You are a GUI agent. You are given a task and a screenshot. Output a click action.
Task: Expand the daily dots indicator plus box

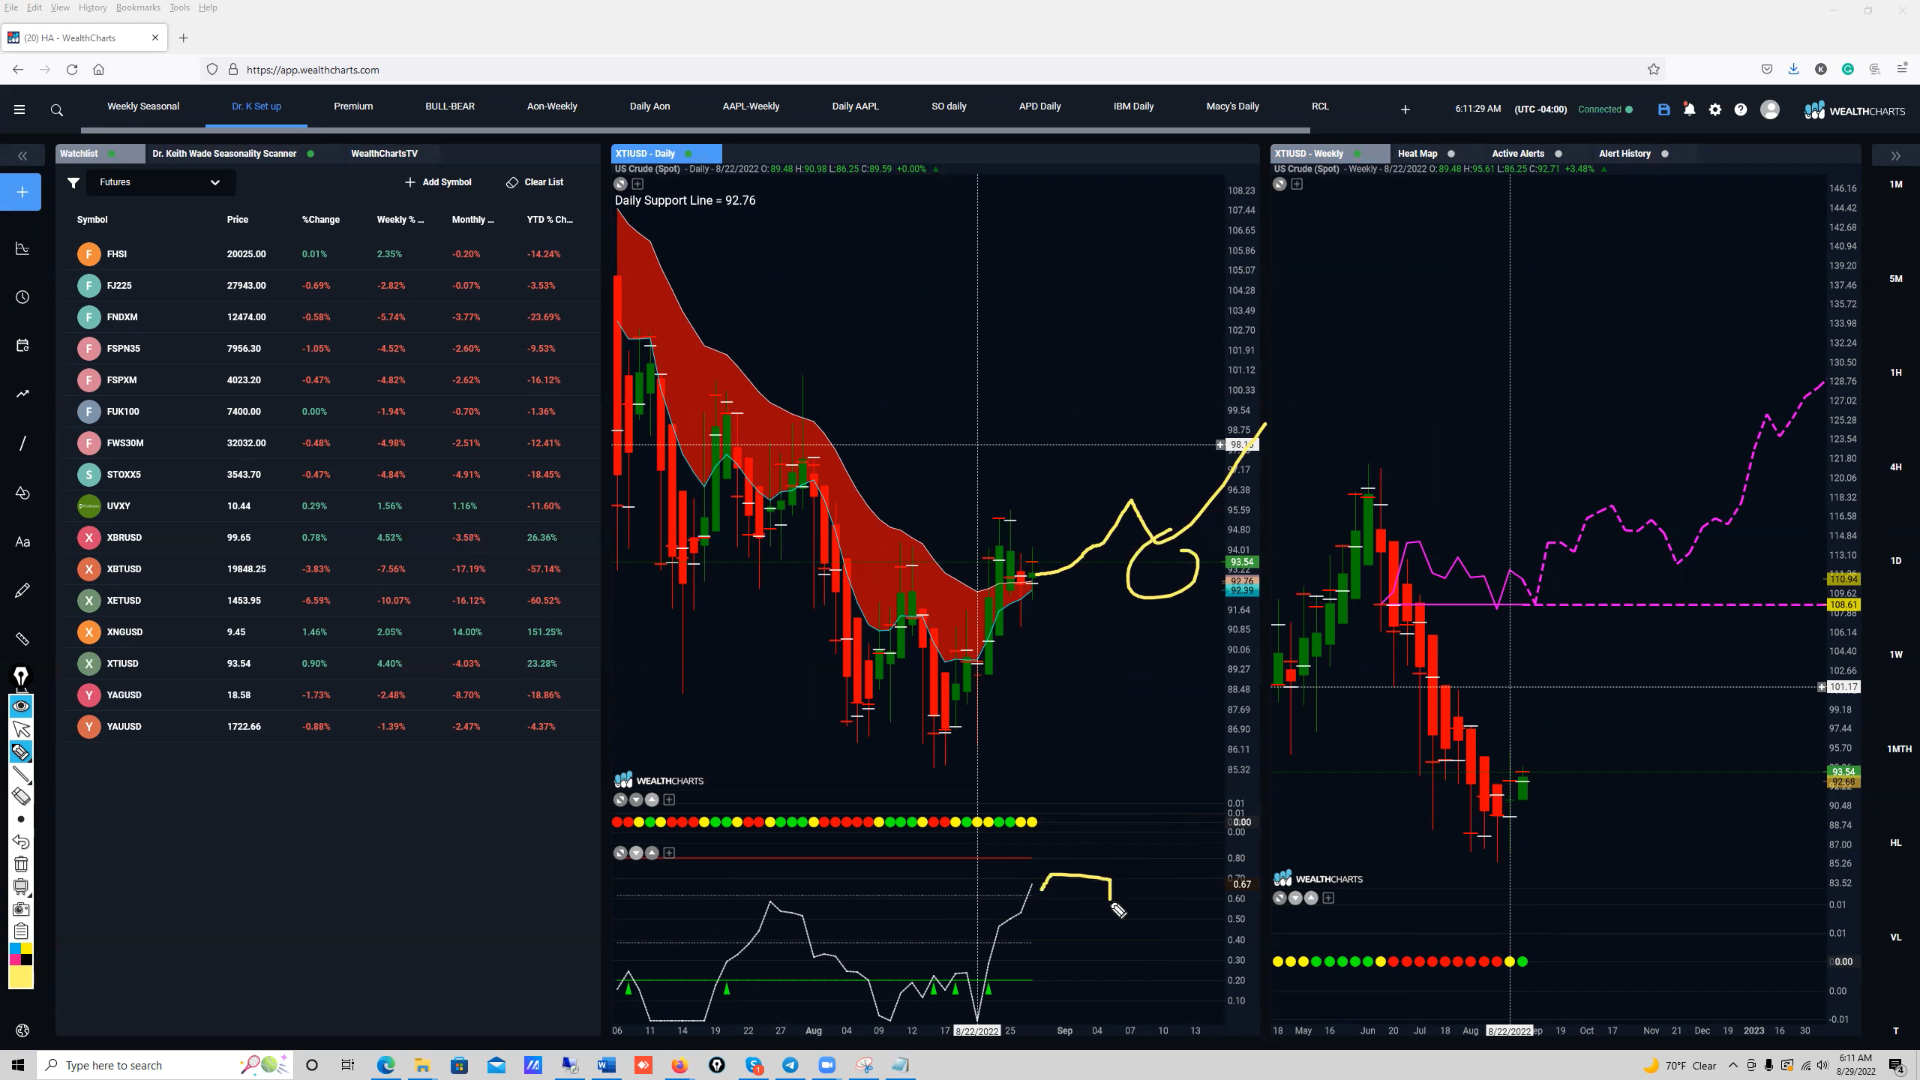pos(669,800)
